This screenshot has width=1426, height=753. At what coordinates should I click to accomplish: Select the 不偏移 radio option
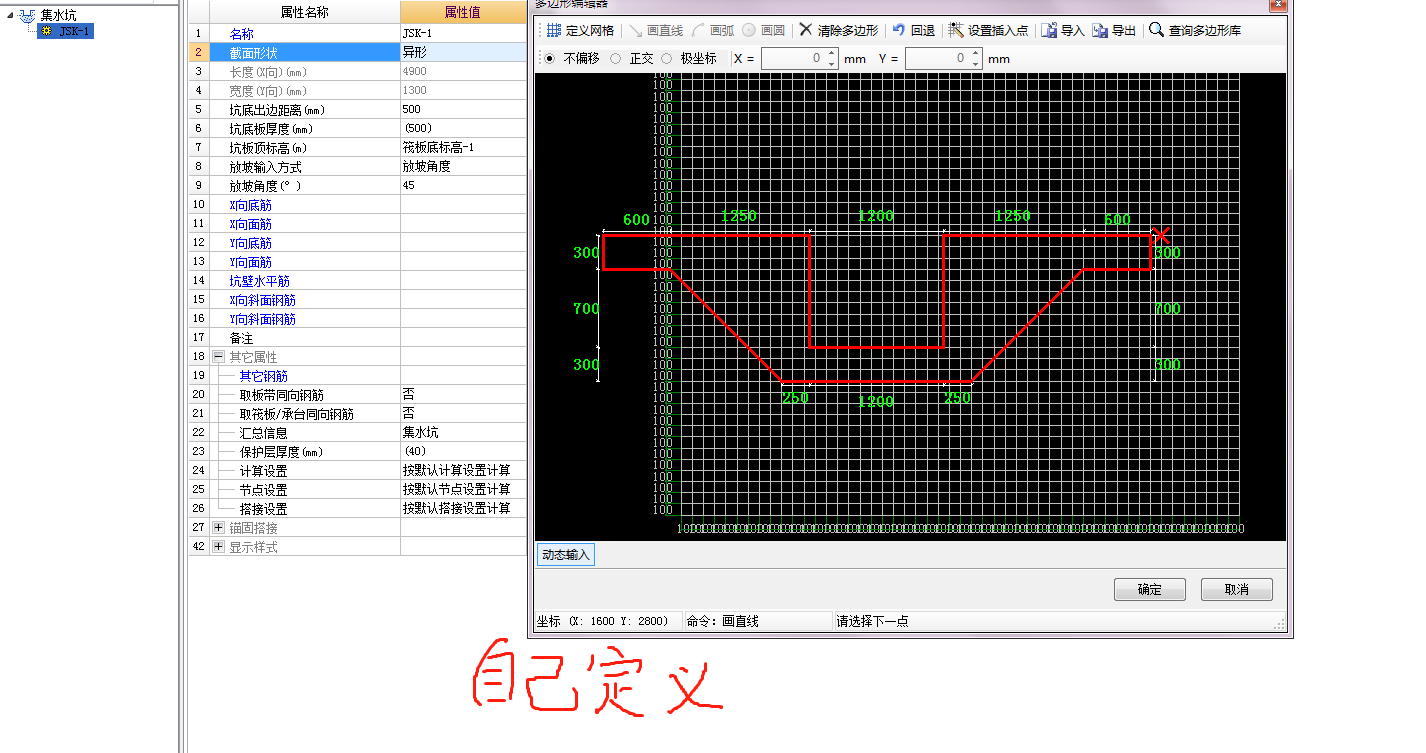tap(550, 59)
